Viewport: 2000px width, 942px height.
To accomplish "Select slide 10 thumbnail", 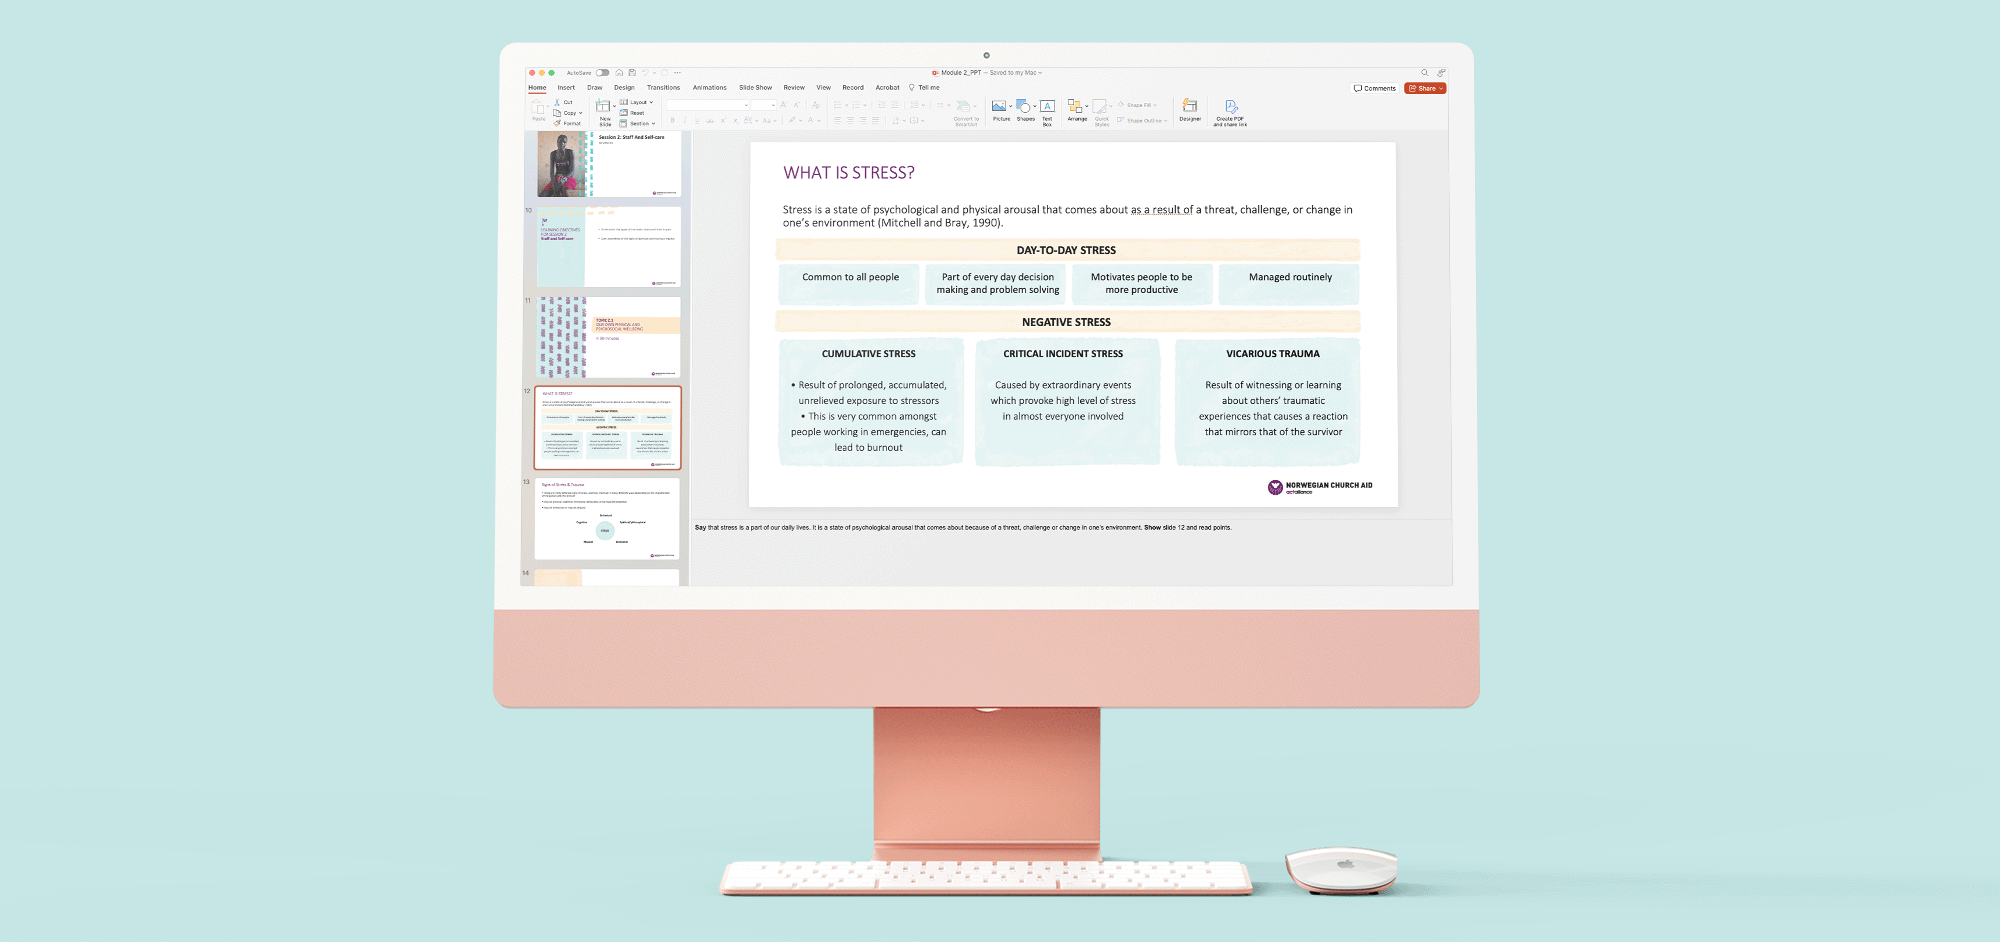I will pyautogui.click(x=609, y=247).
